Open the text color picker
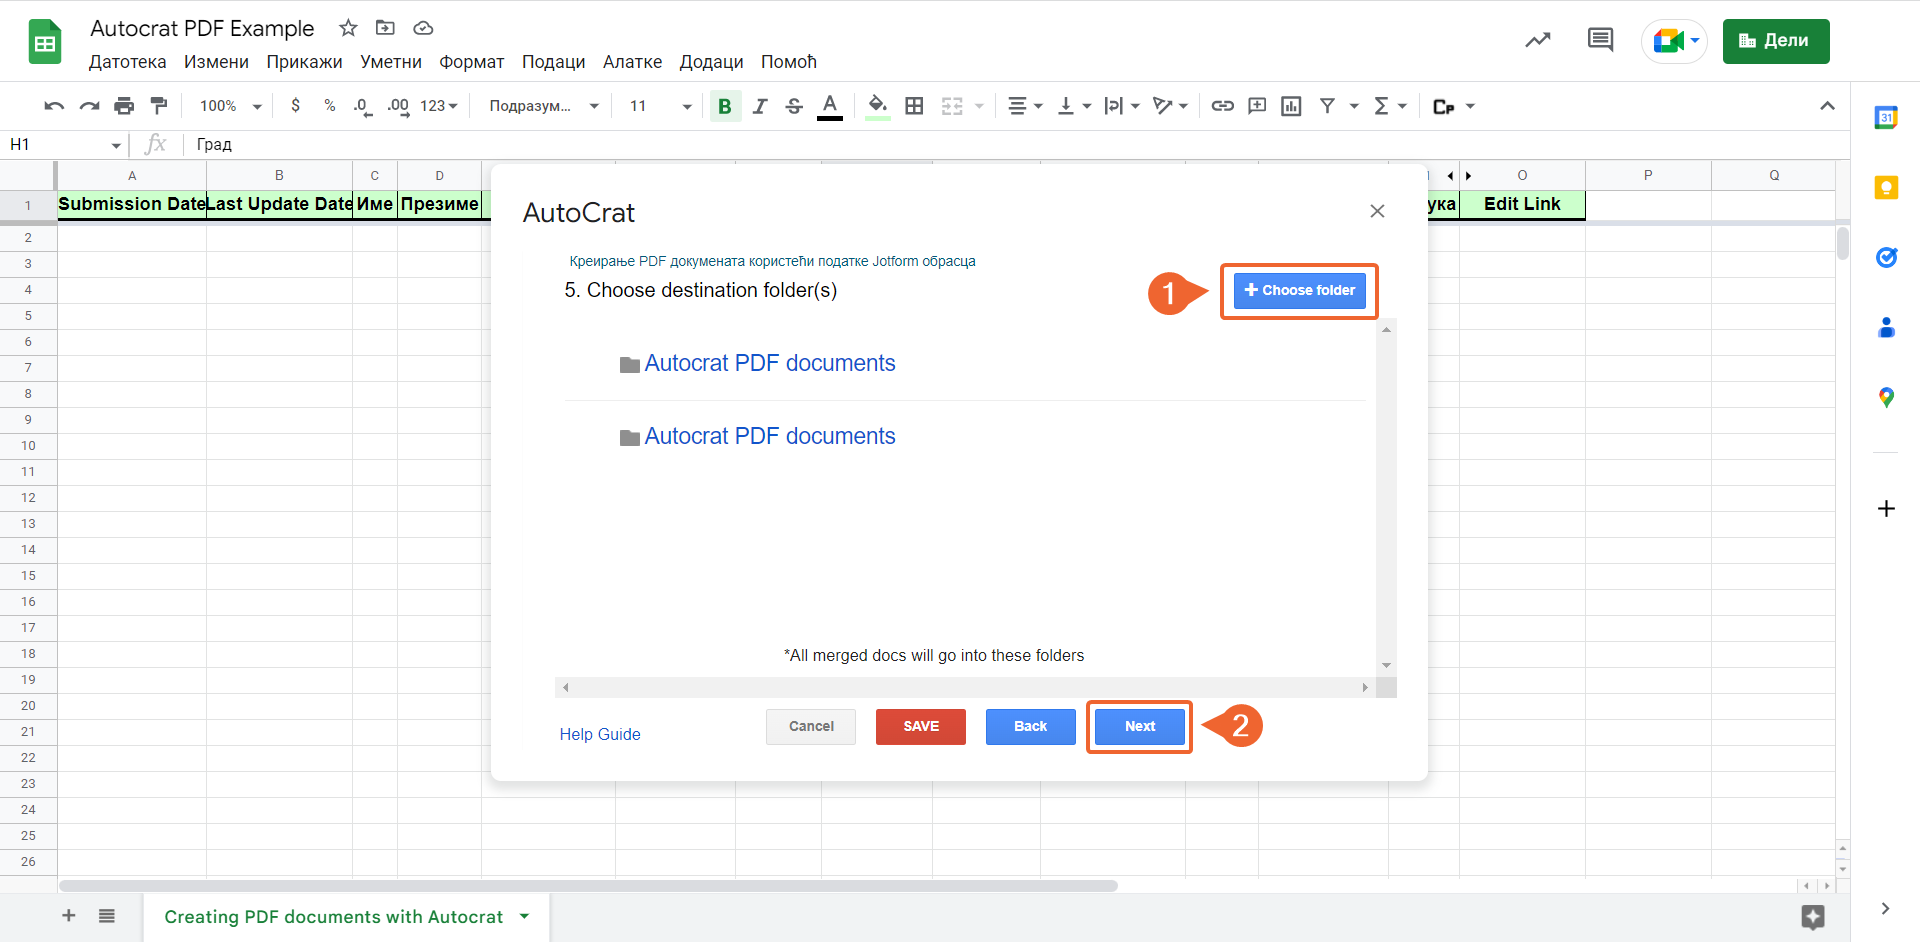Screen dimensions: 1920x942 pos(829,106)
